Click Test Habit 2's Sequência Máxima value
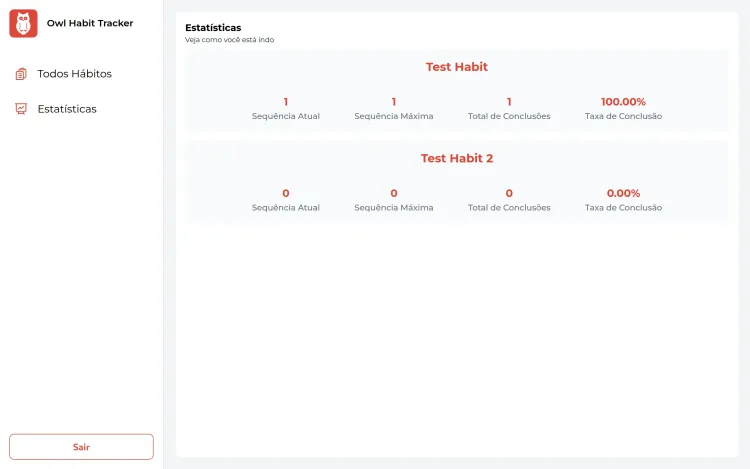Viewport: 750px width, 469px height. pos(394,193)
